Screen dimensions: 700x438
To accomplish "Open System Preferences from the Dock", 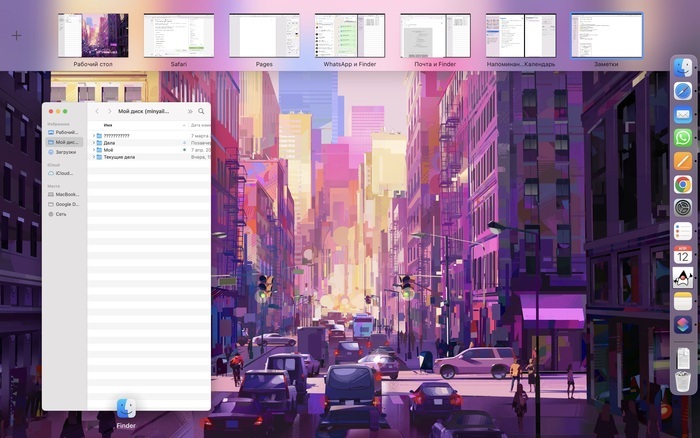I will 683,208.
